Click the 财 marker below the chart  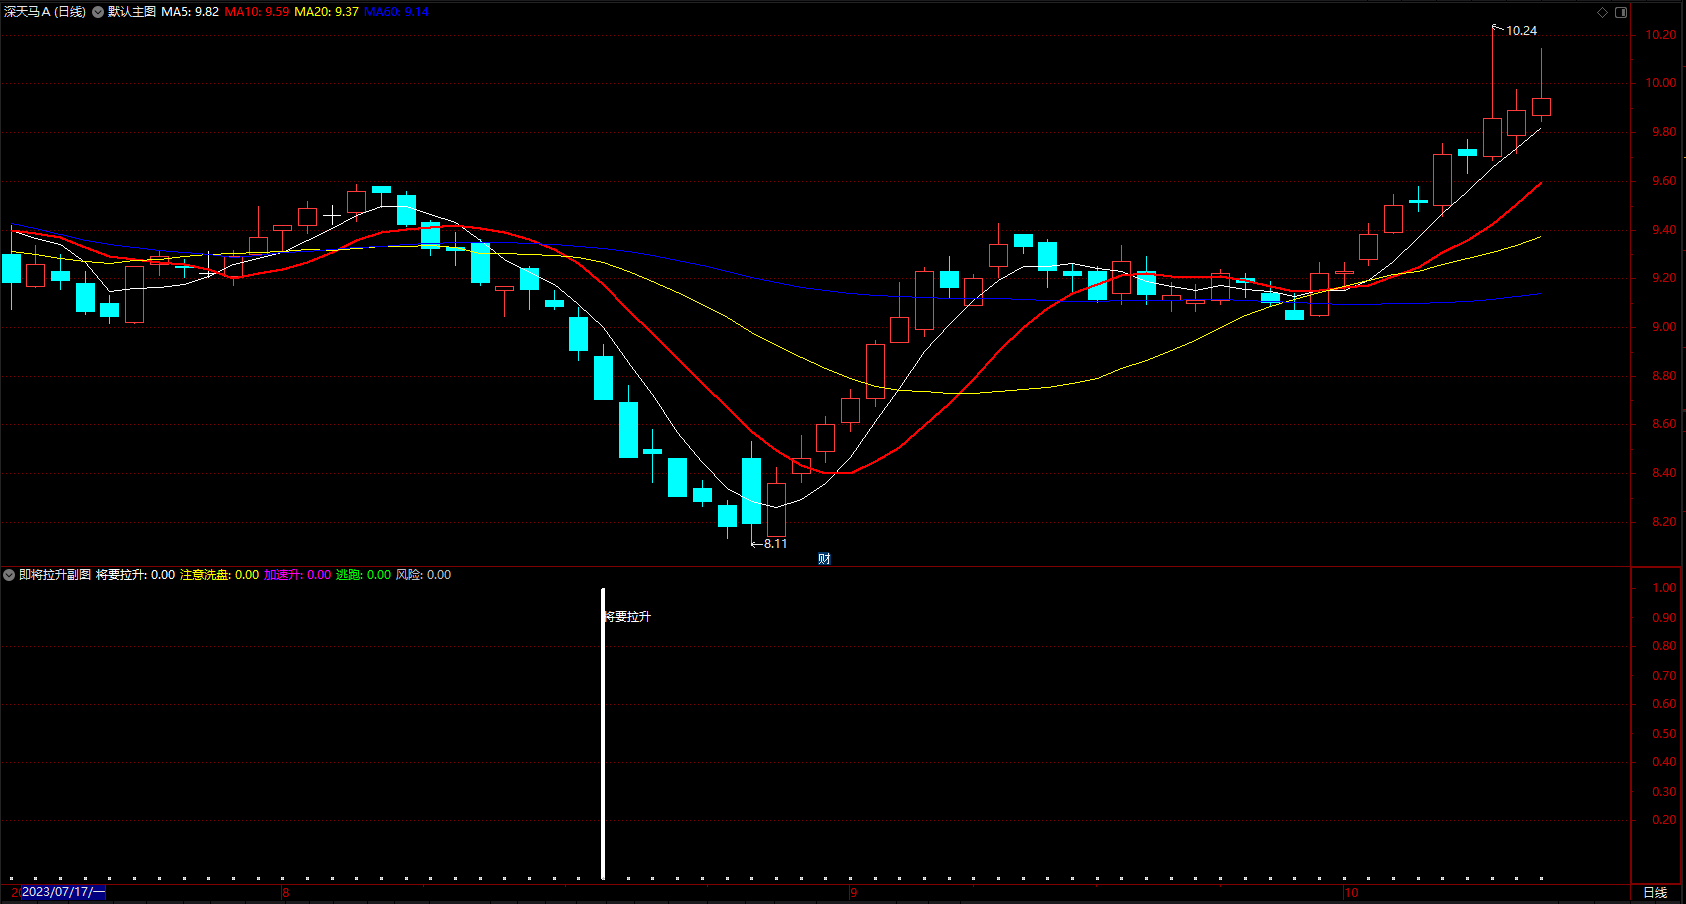click(824, 559)
